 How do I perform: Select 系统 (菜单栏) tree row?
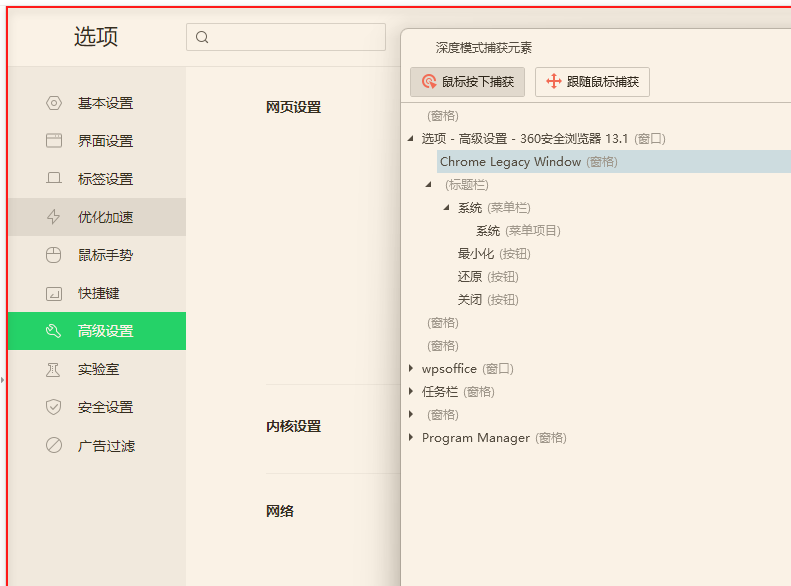pyautogui.click(x=494, y=208)
